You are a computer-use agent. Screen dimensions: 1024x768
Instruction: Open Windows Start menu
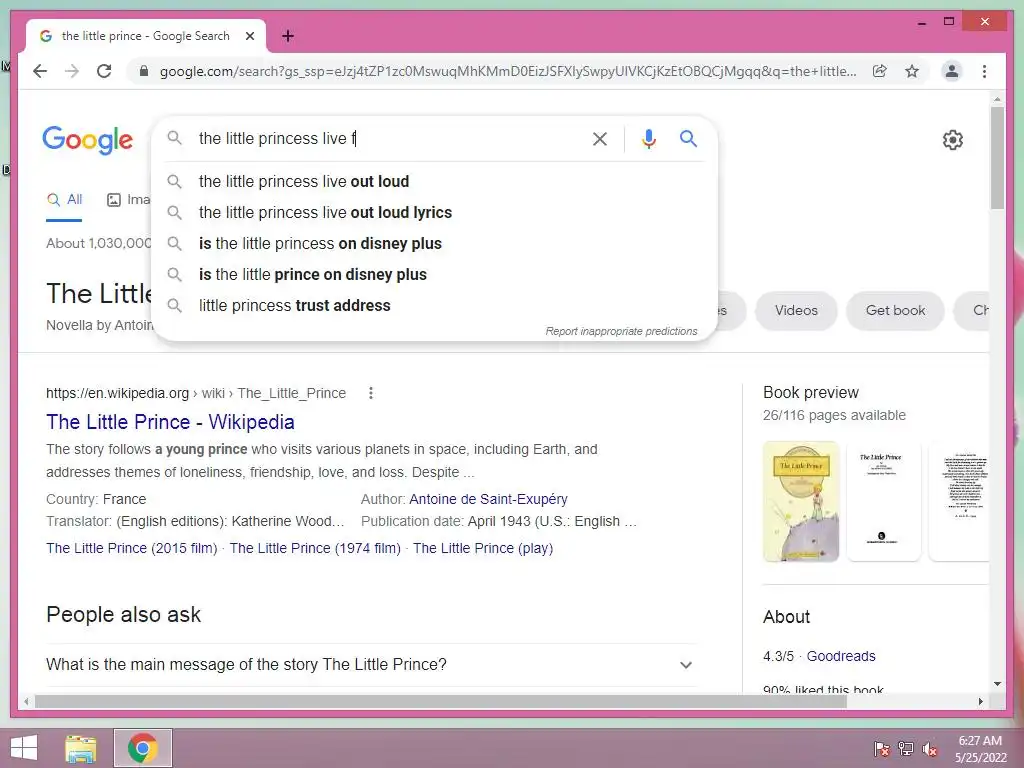[24, 748]
